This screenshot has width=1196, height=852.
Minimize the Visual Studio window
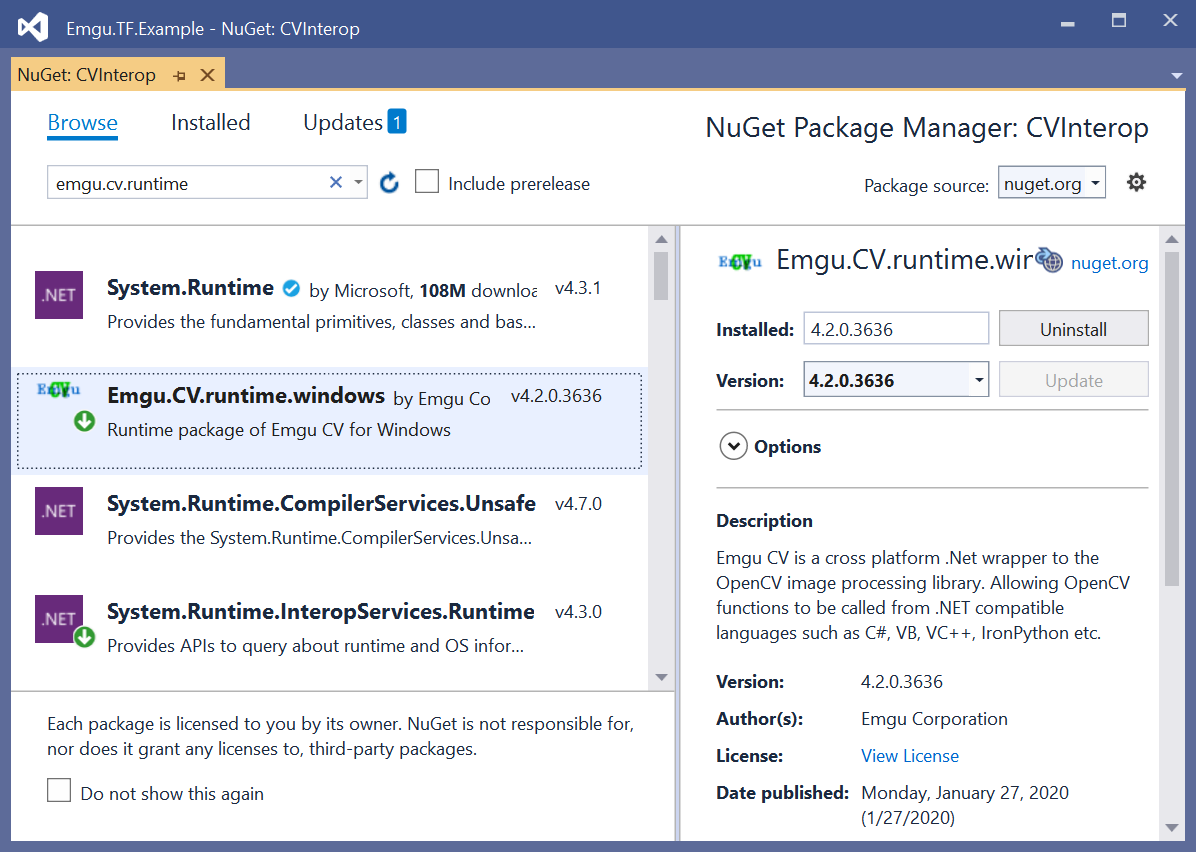[x=1068, y=23]
